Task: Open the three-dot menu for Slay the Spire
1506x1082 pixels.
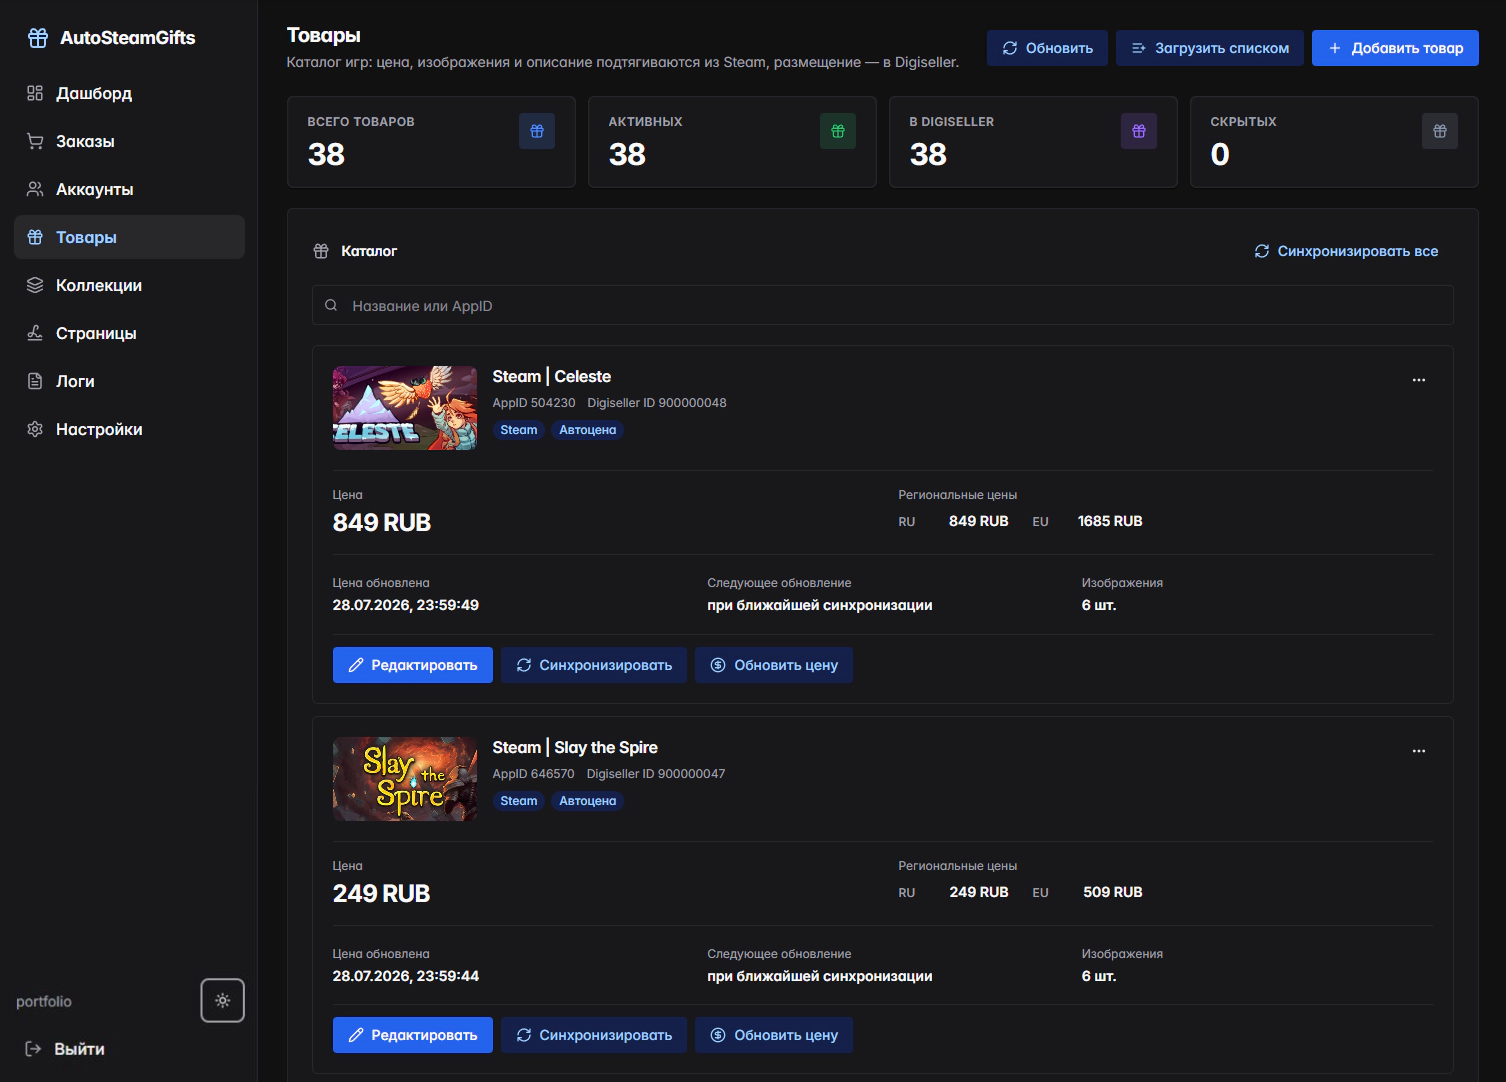Action: coord(1419,751)
